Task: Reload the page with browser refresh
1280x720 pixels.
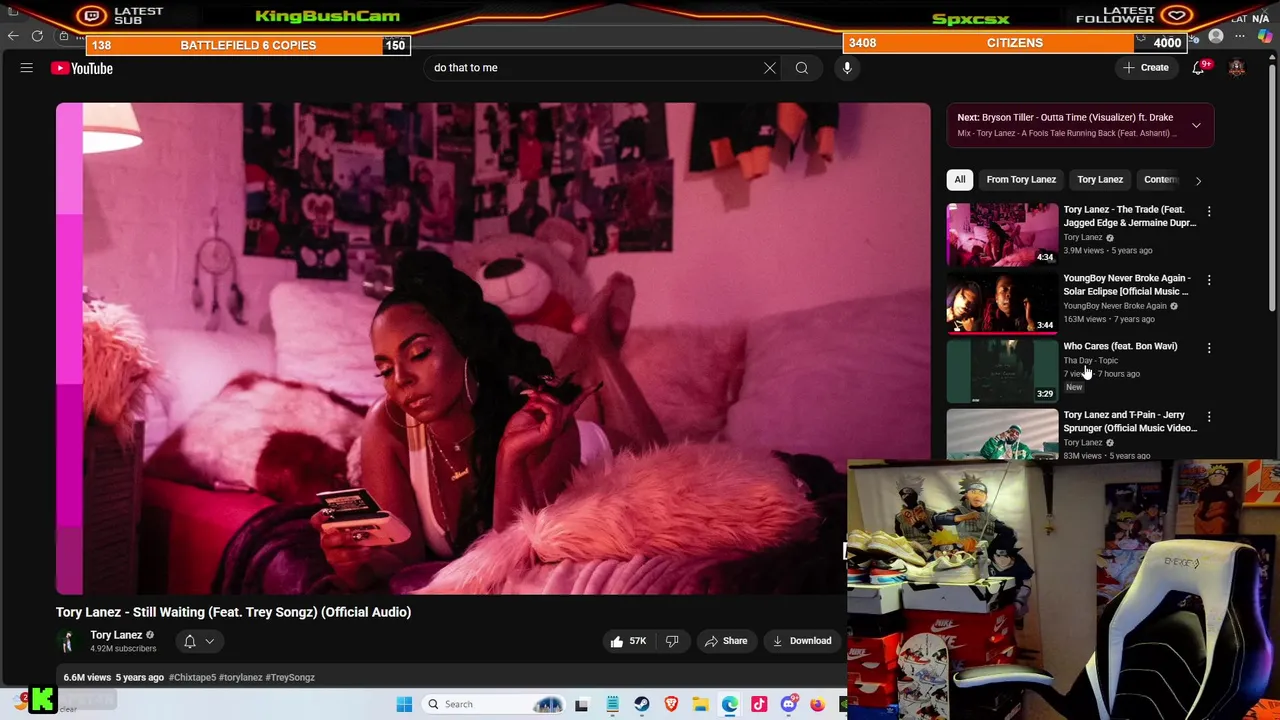Action: tap(37, 36)
